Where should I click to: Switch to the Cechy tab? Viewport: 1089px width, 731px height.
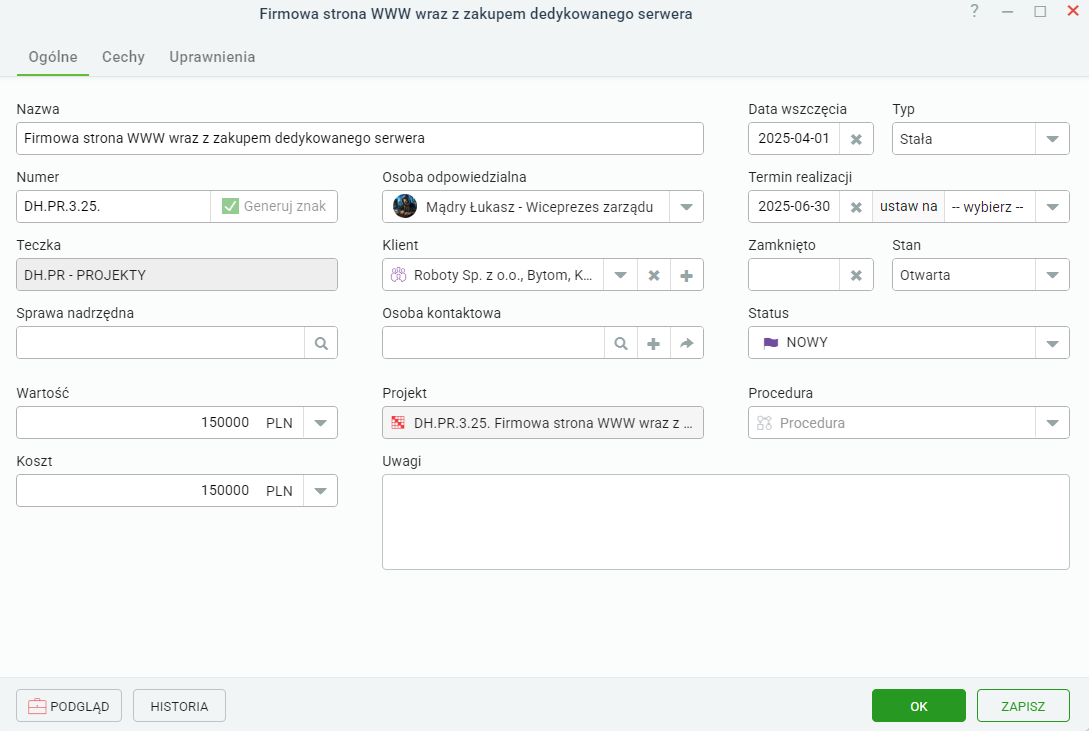pyautogui.click(x=124, y=57)
